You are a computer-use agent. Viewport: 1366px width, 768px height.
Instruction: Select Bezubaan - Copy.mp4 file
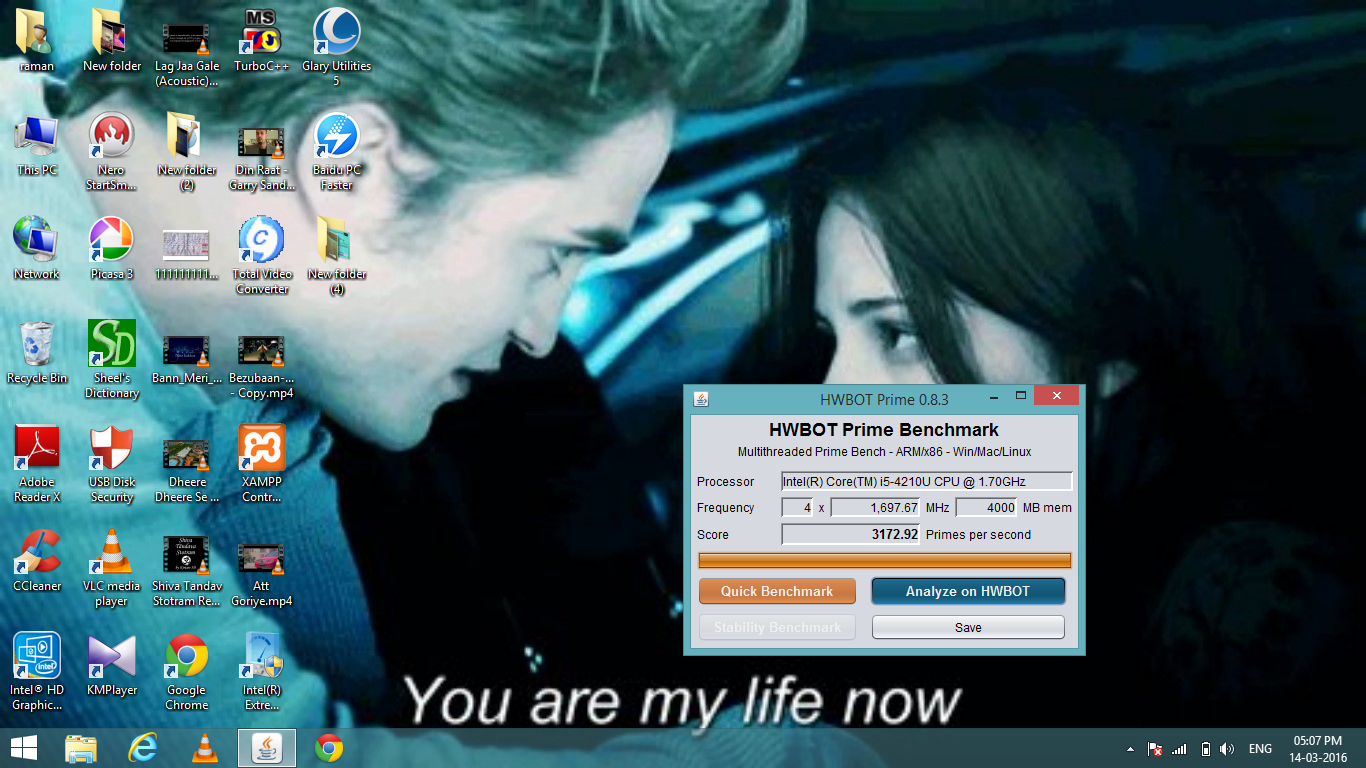261,349
